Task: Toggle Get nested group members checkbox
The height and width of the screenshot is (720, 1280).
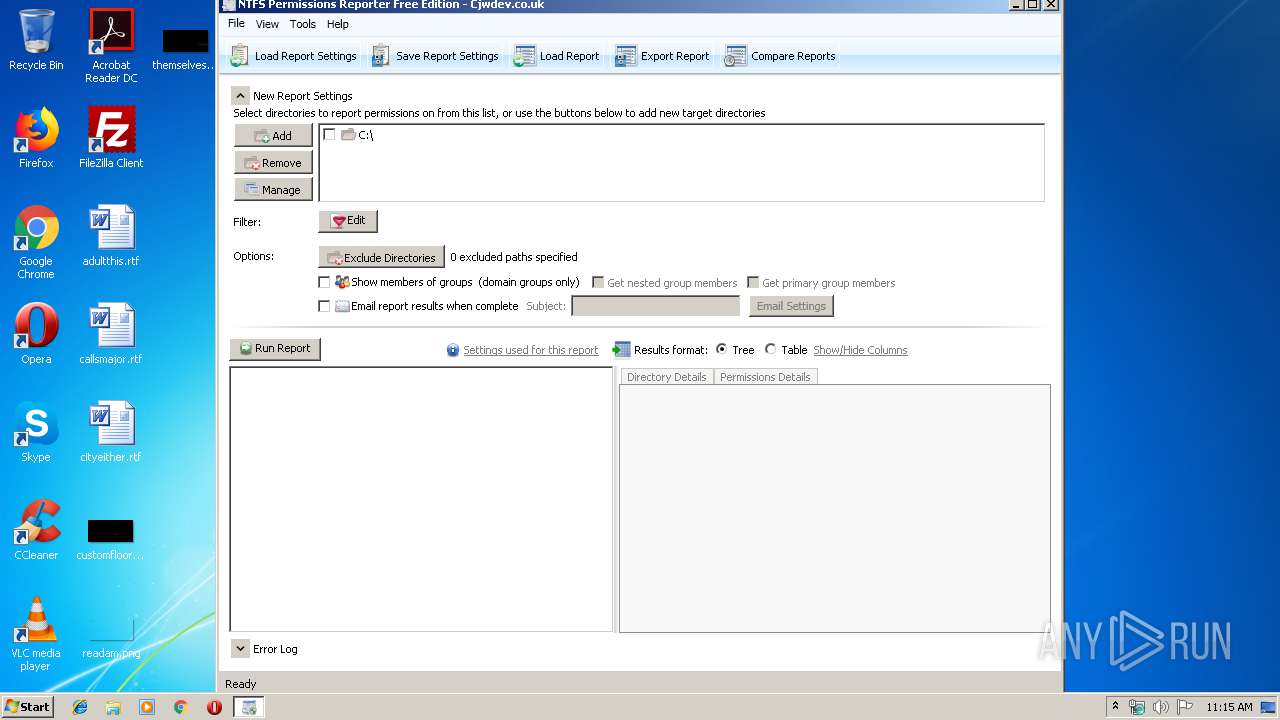Action: tap(598, 283)
